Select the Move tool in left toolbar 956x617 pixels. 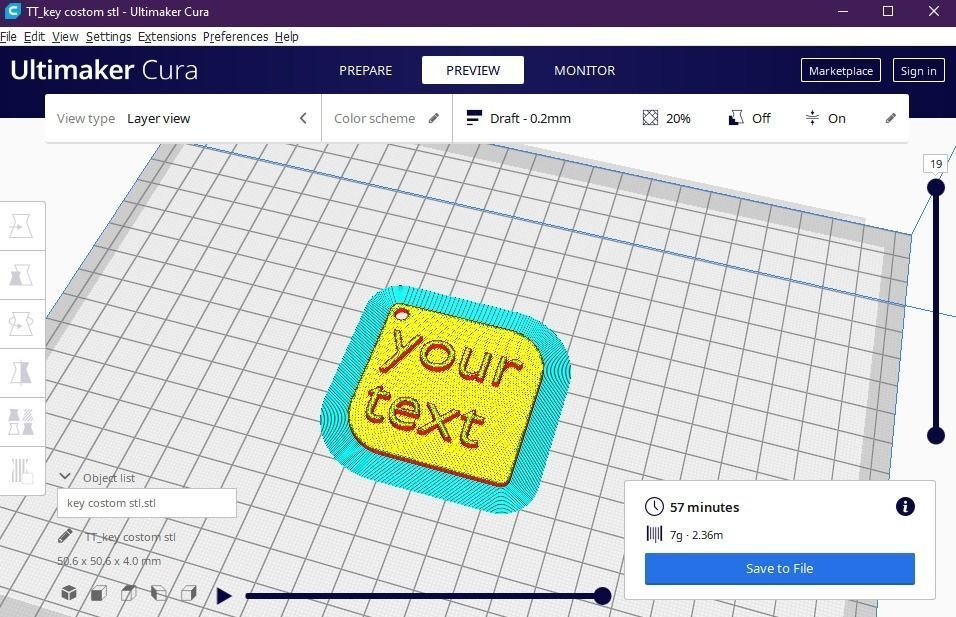[x=21, y=226]
